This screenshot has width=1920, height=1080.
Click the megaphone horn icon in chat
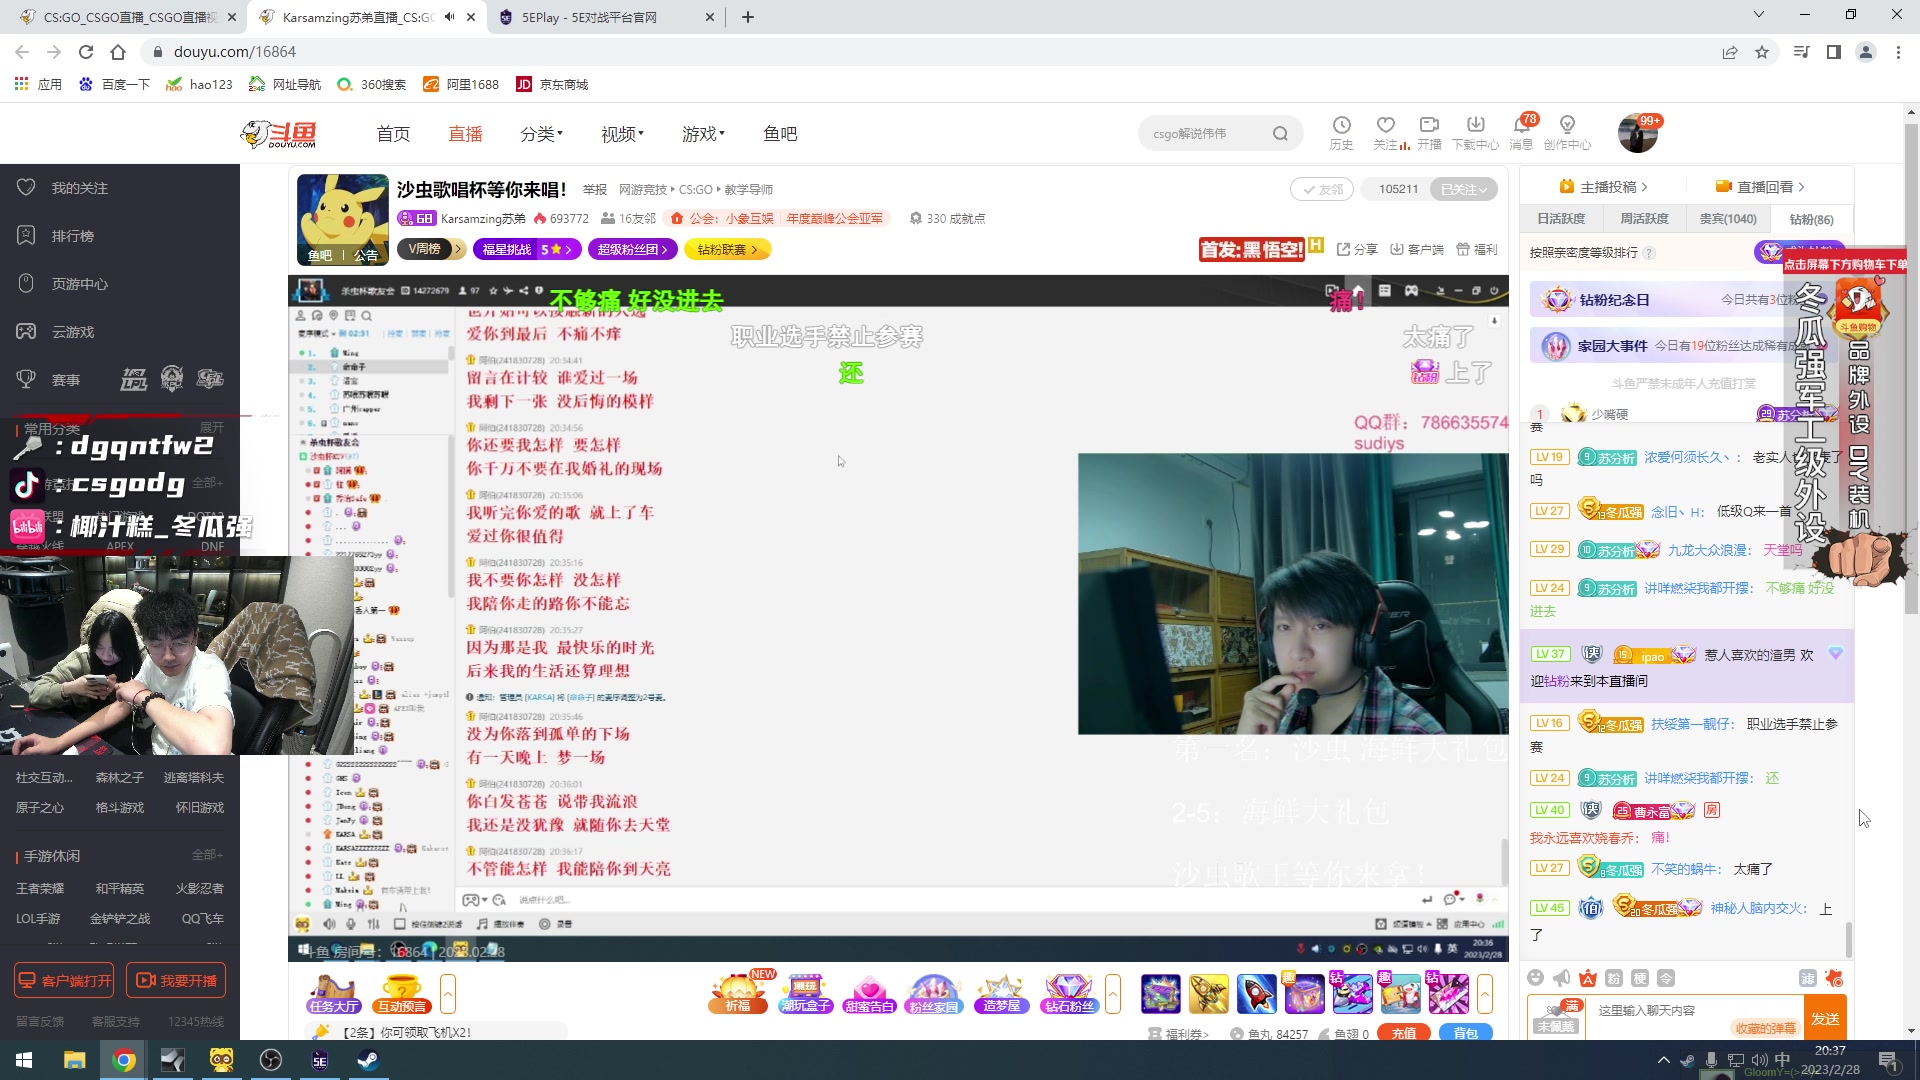click(x=1561, y=978)
